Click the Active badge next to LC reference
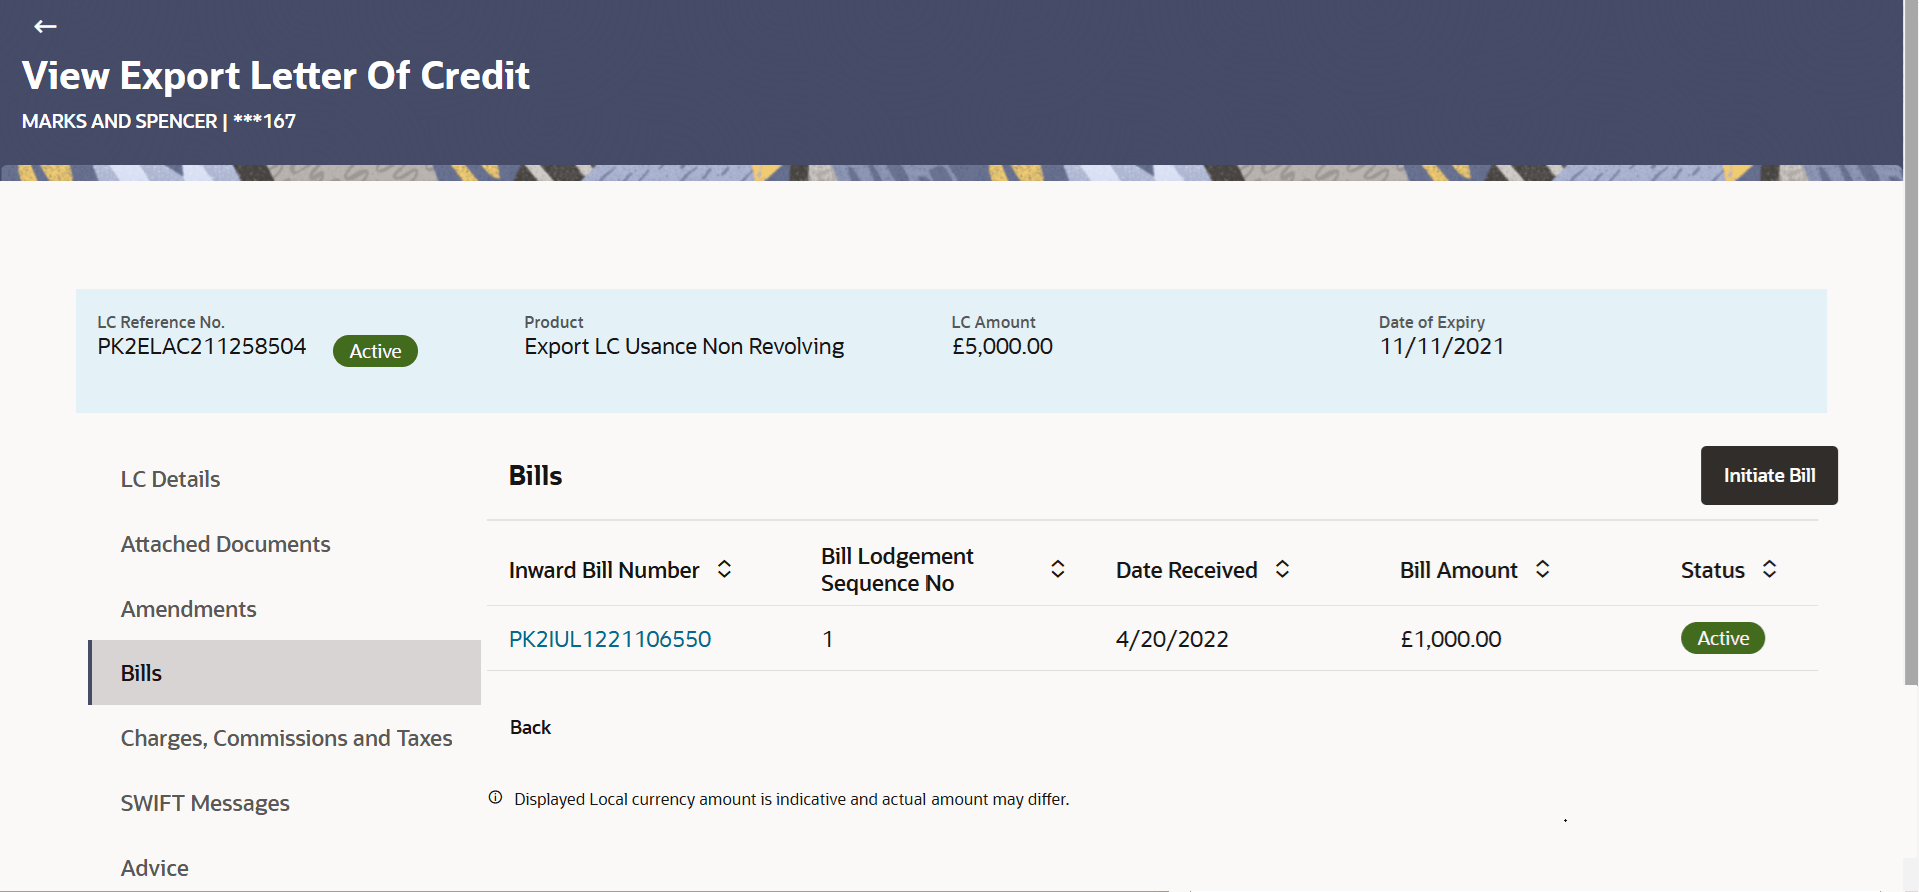Image resolution: width=1919 pixels, height=892 pixels. [375, 351]
